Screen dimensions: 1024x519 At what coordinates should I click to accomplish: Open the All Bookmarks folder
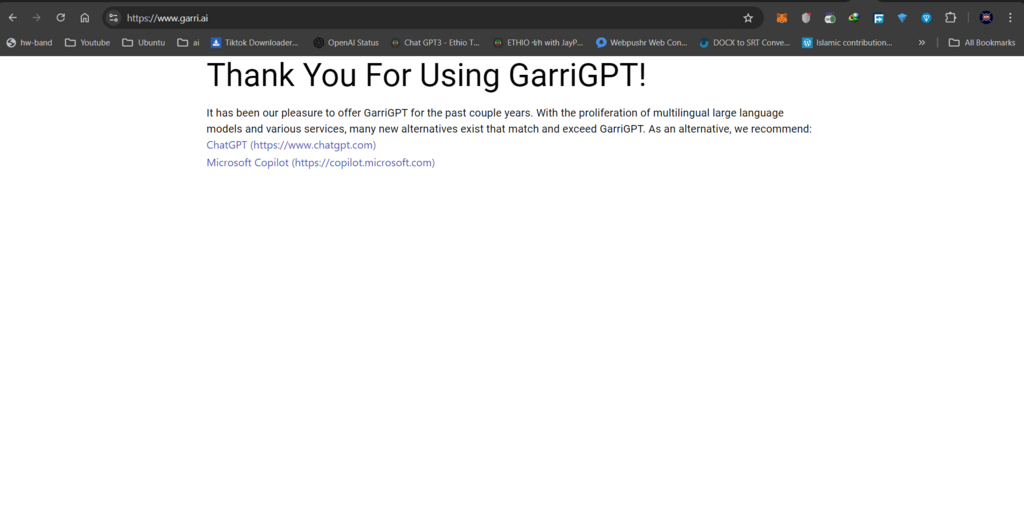coord(981,43)
